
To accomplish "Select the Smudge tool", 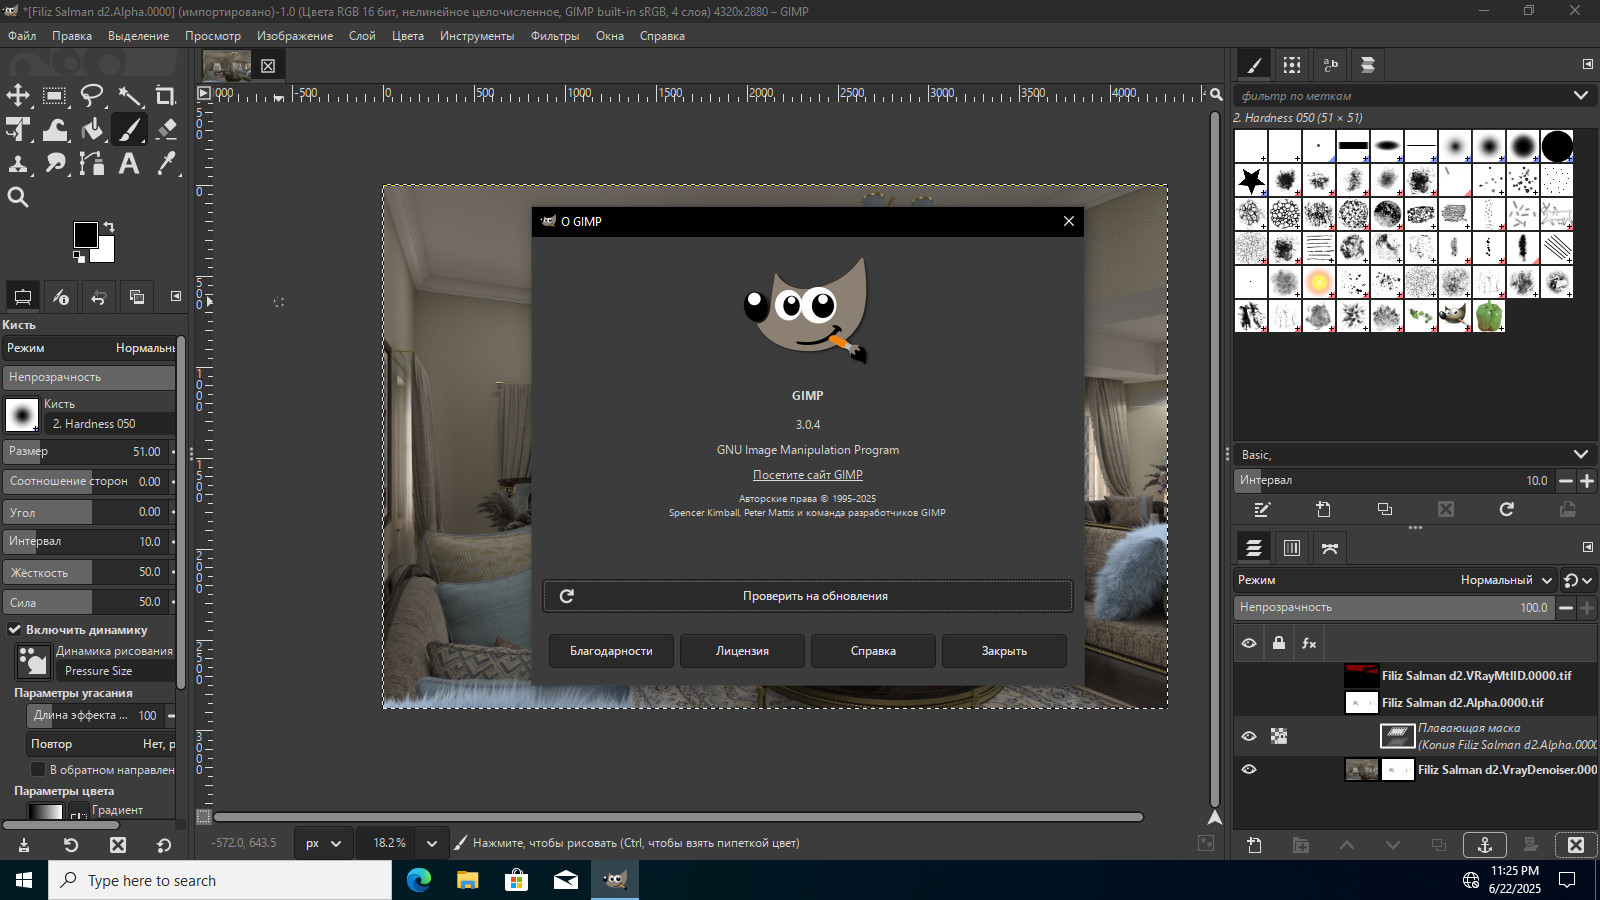I will click(x=55, y=163).
